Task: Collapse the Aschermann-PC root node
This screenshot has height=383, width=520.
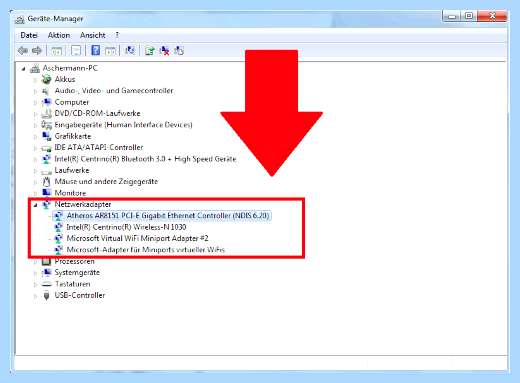Action: point(23,69)
